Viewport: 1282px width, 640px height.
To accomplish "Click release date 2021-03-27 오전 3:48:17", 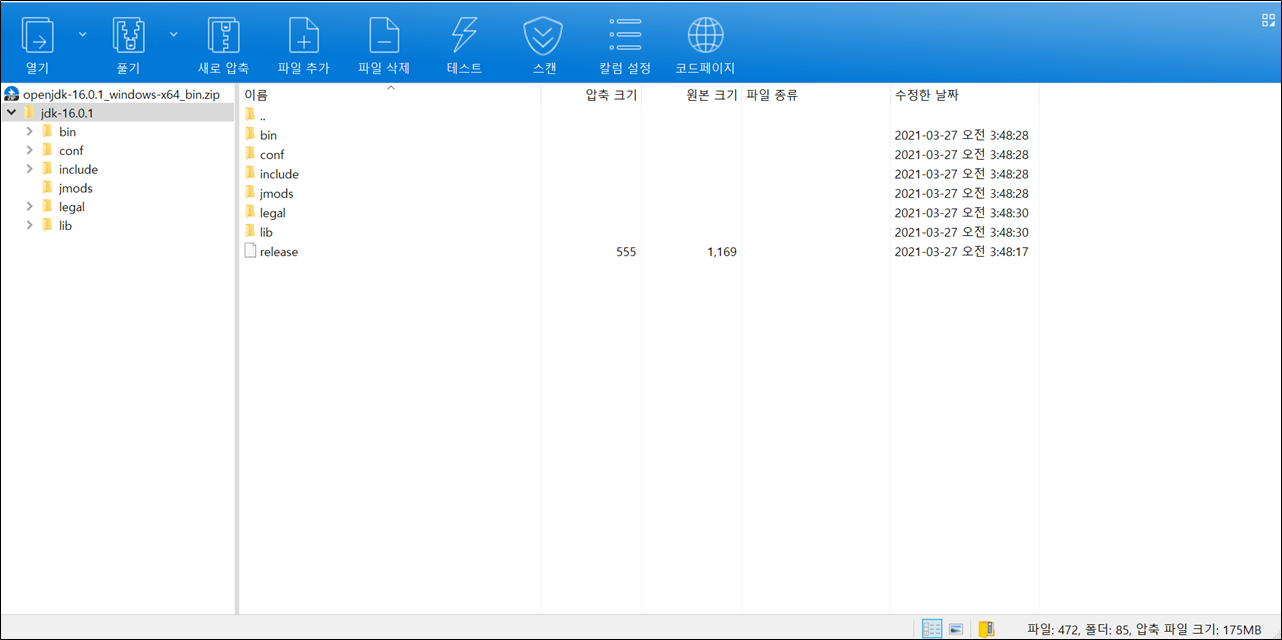I will (x=961, y=252).
